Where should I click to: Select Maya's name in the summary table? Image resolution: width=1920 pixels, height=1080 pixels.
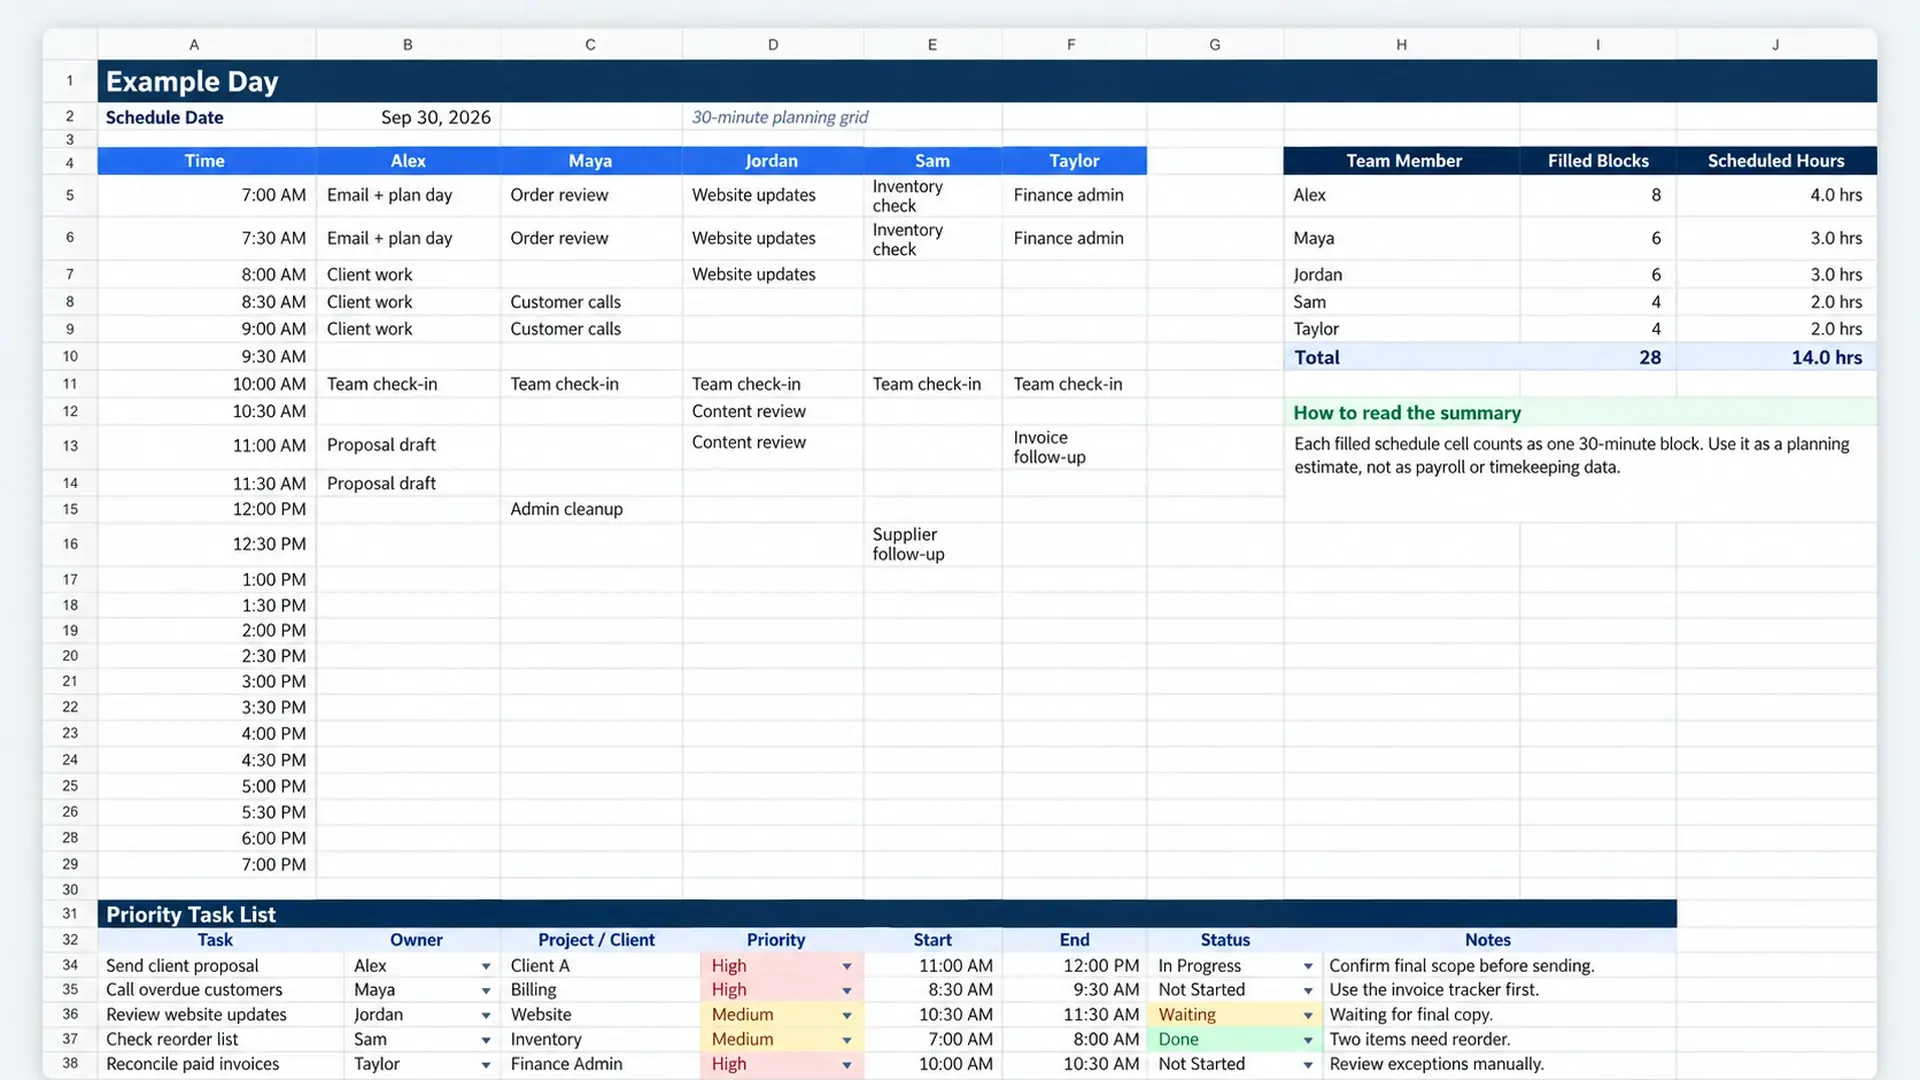pos(1401,238)
